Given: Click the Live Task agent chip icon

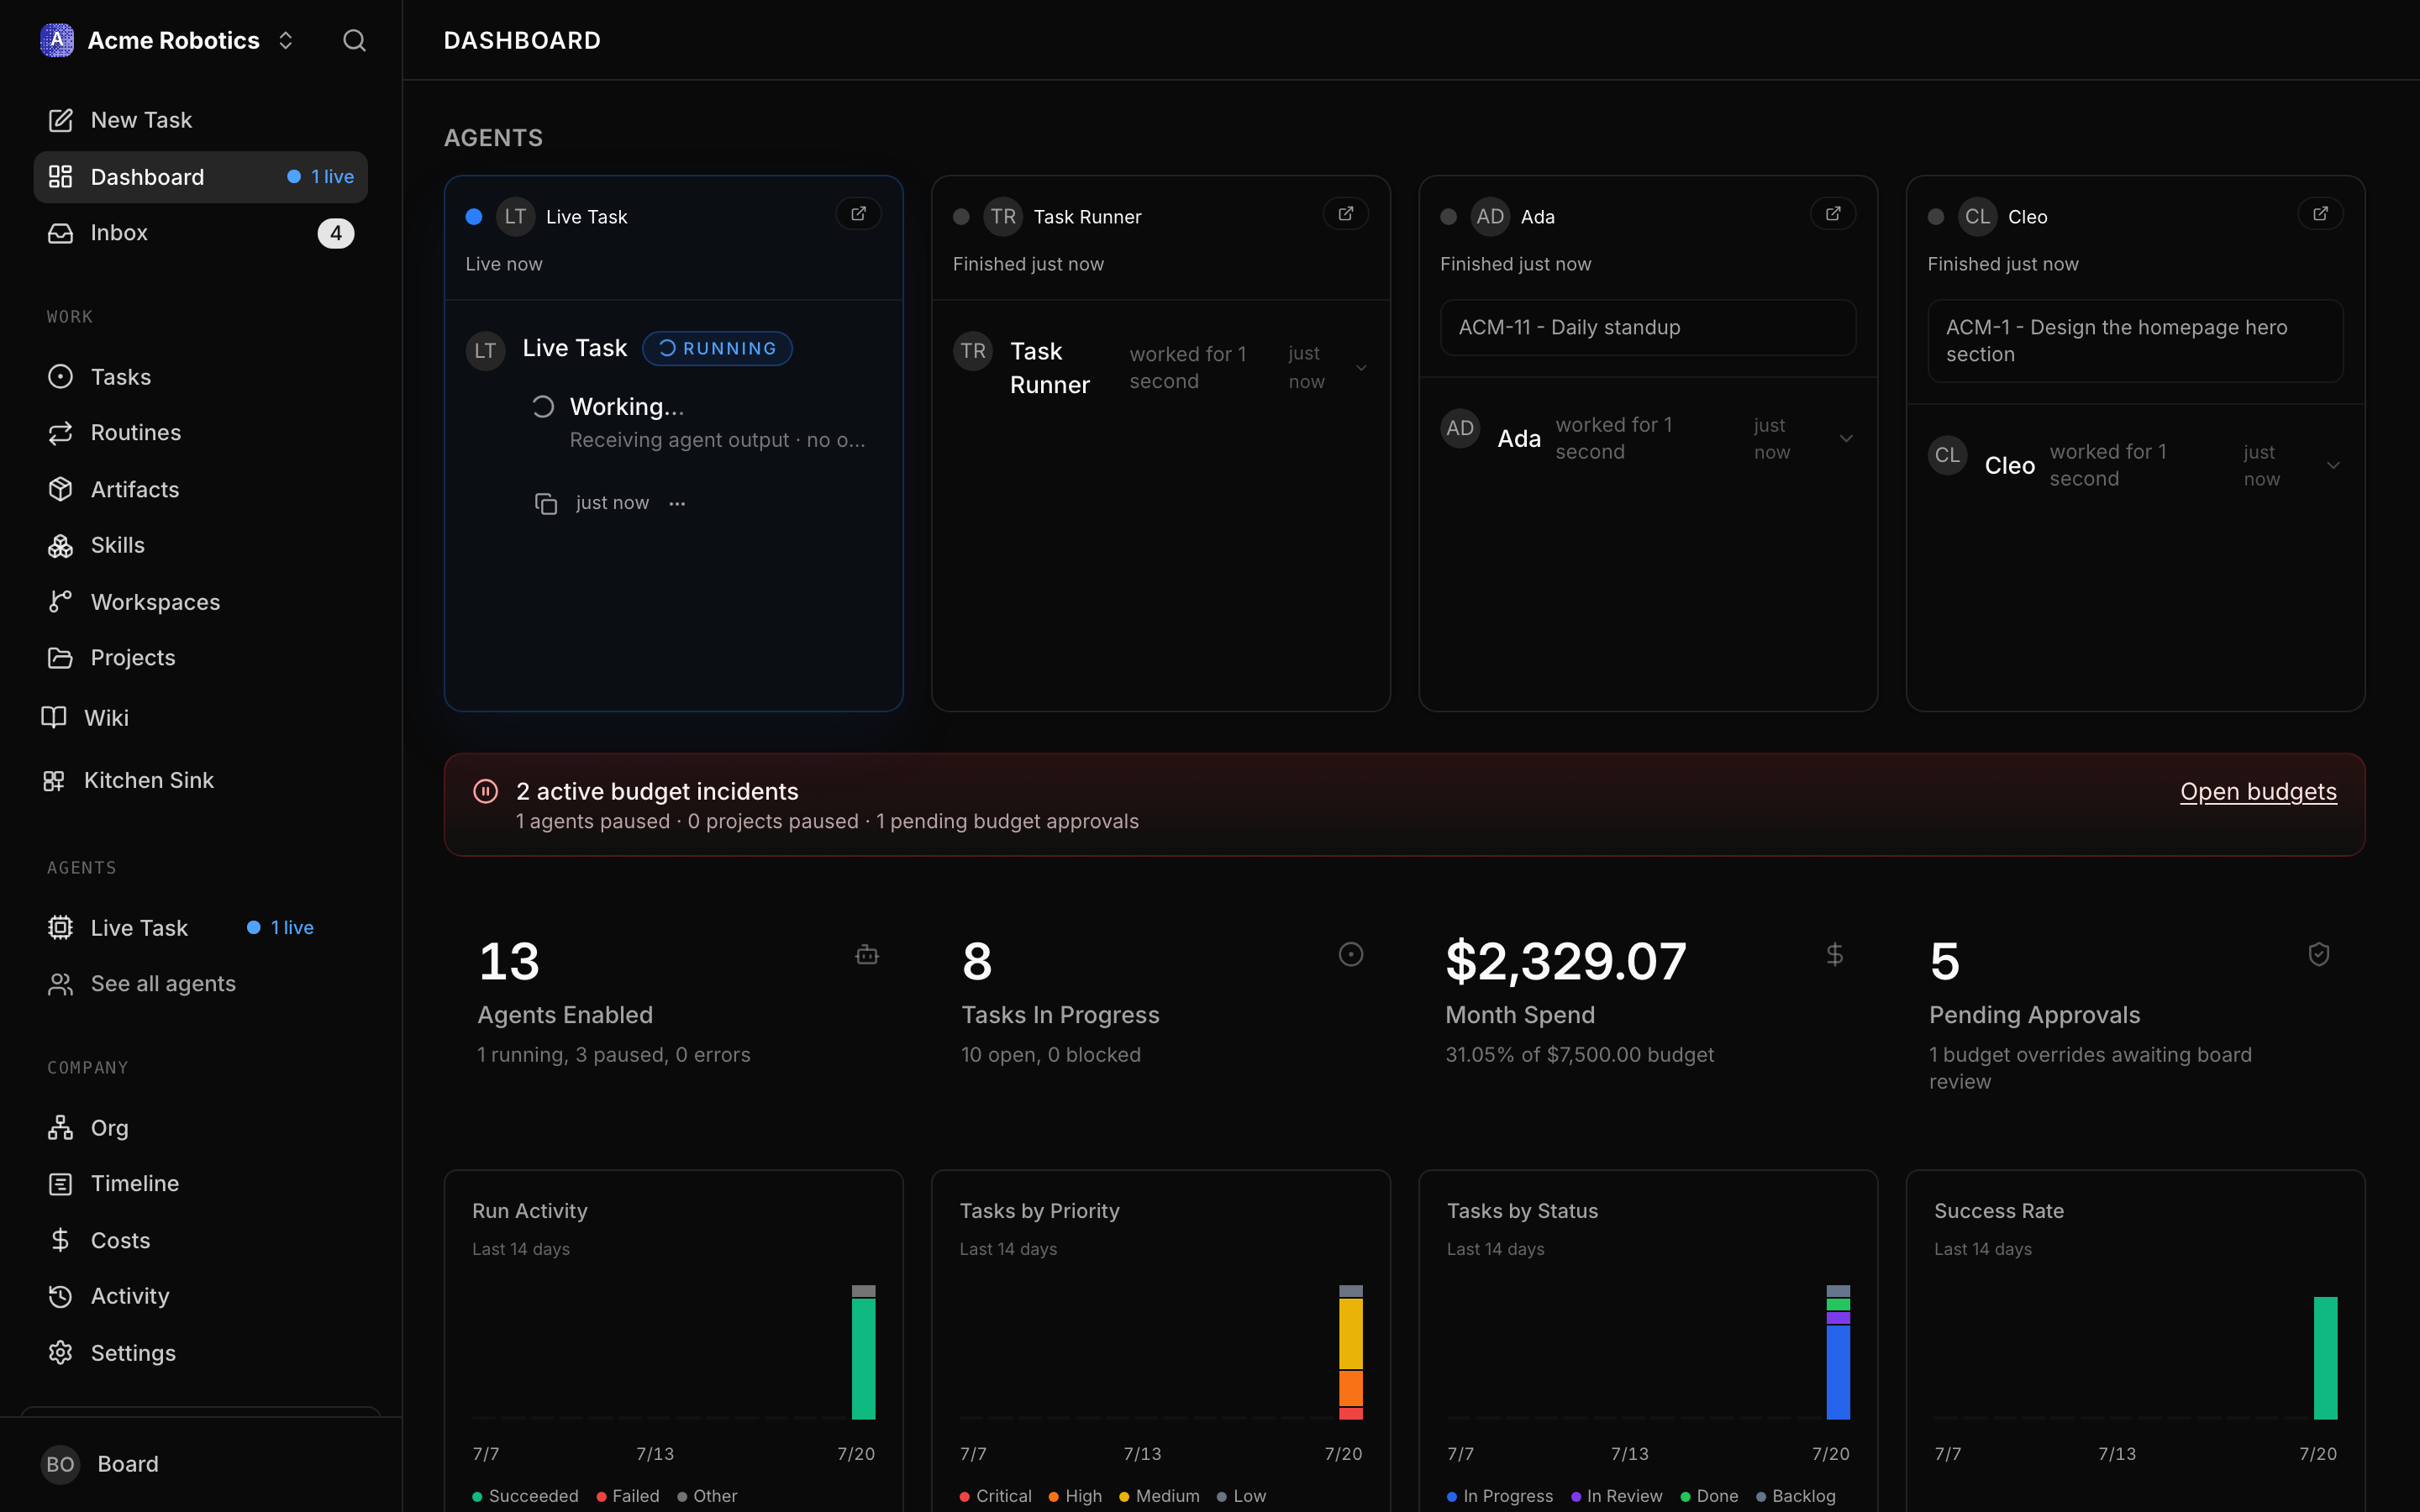Looking at the screenshot, I should [x=60, y=928].
